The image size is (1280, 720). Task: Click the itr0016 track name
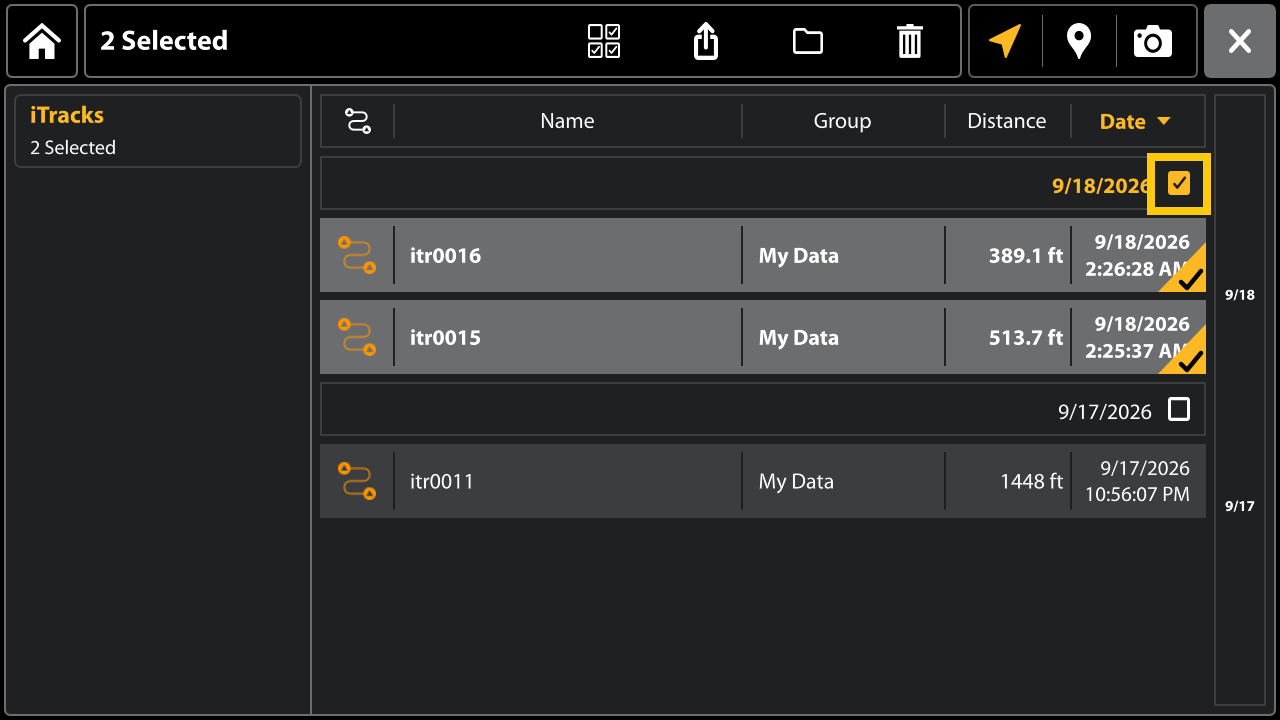pos(445,255)
